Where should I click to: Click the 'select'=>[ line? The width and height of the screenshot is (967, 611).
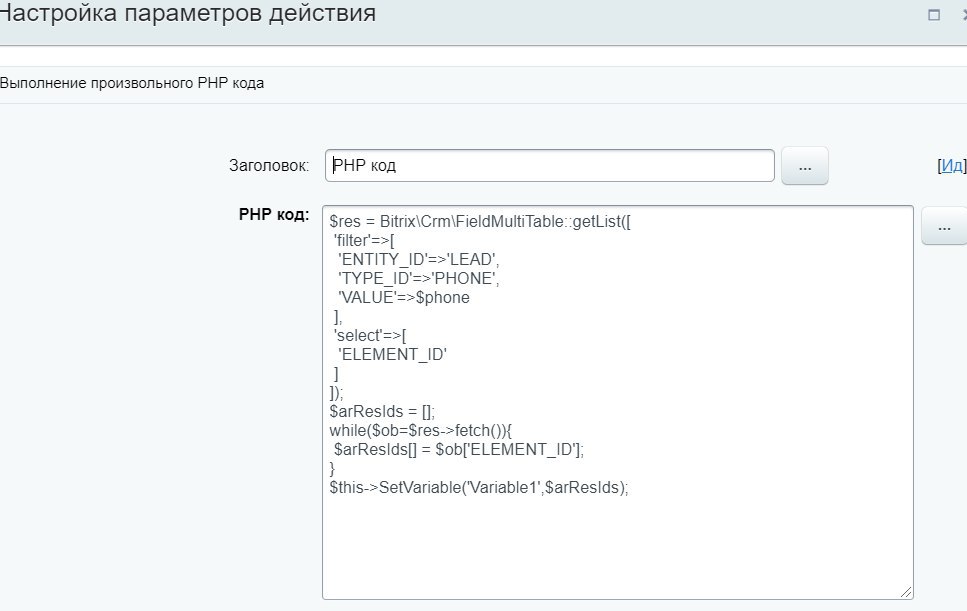[x=369, y=336]
